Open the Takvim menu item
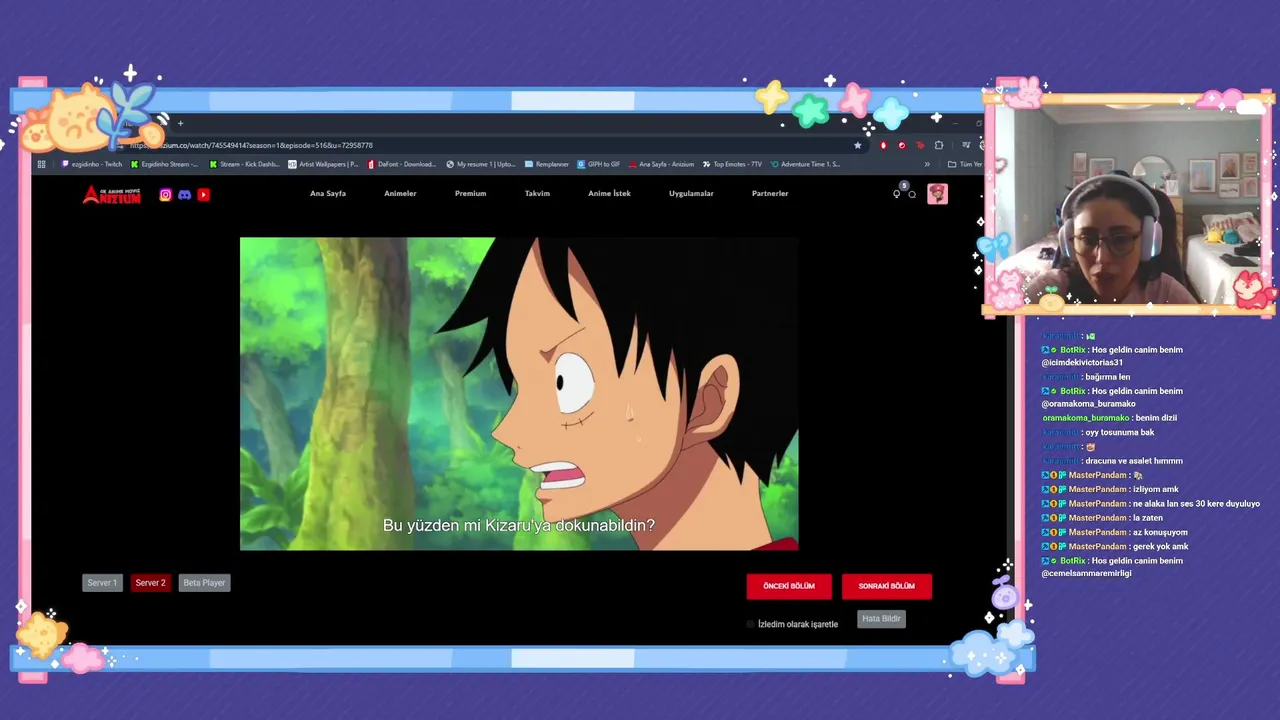 click(x=537, y=194)
